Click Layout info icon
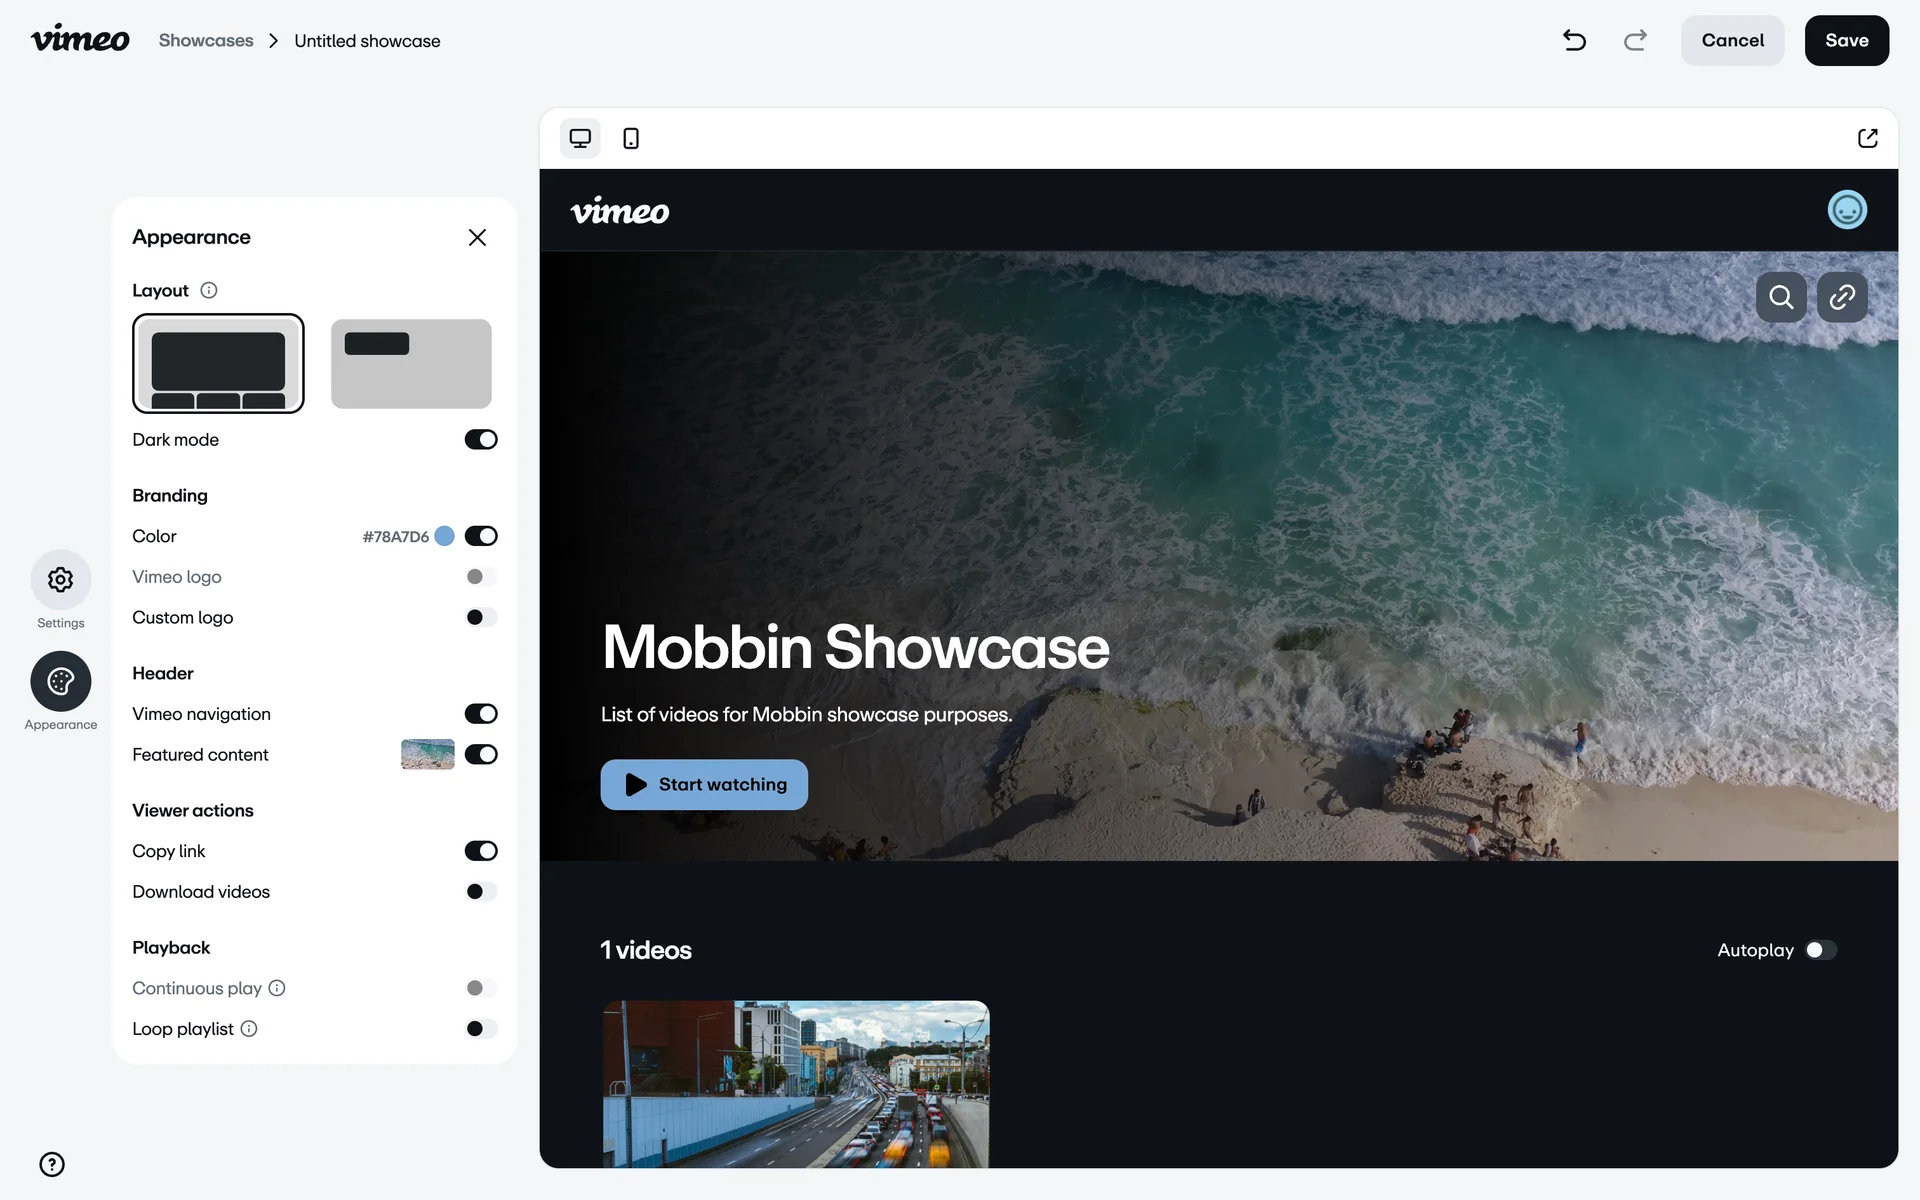The width and height of the screenshot is (1920, 1200). (x=209, y=290)
